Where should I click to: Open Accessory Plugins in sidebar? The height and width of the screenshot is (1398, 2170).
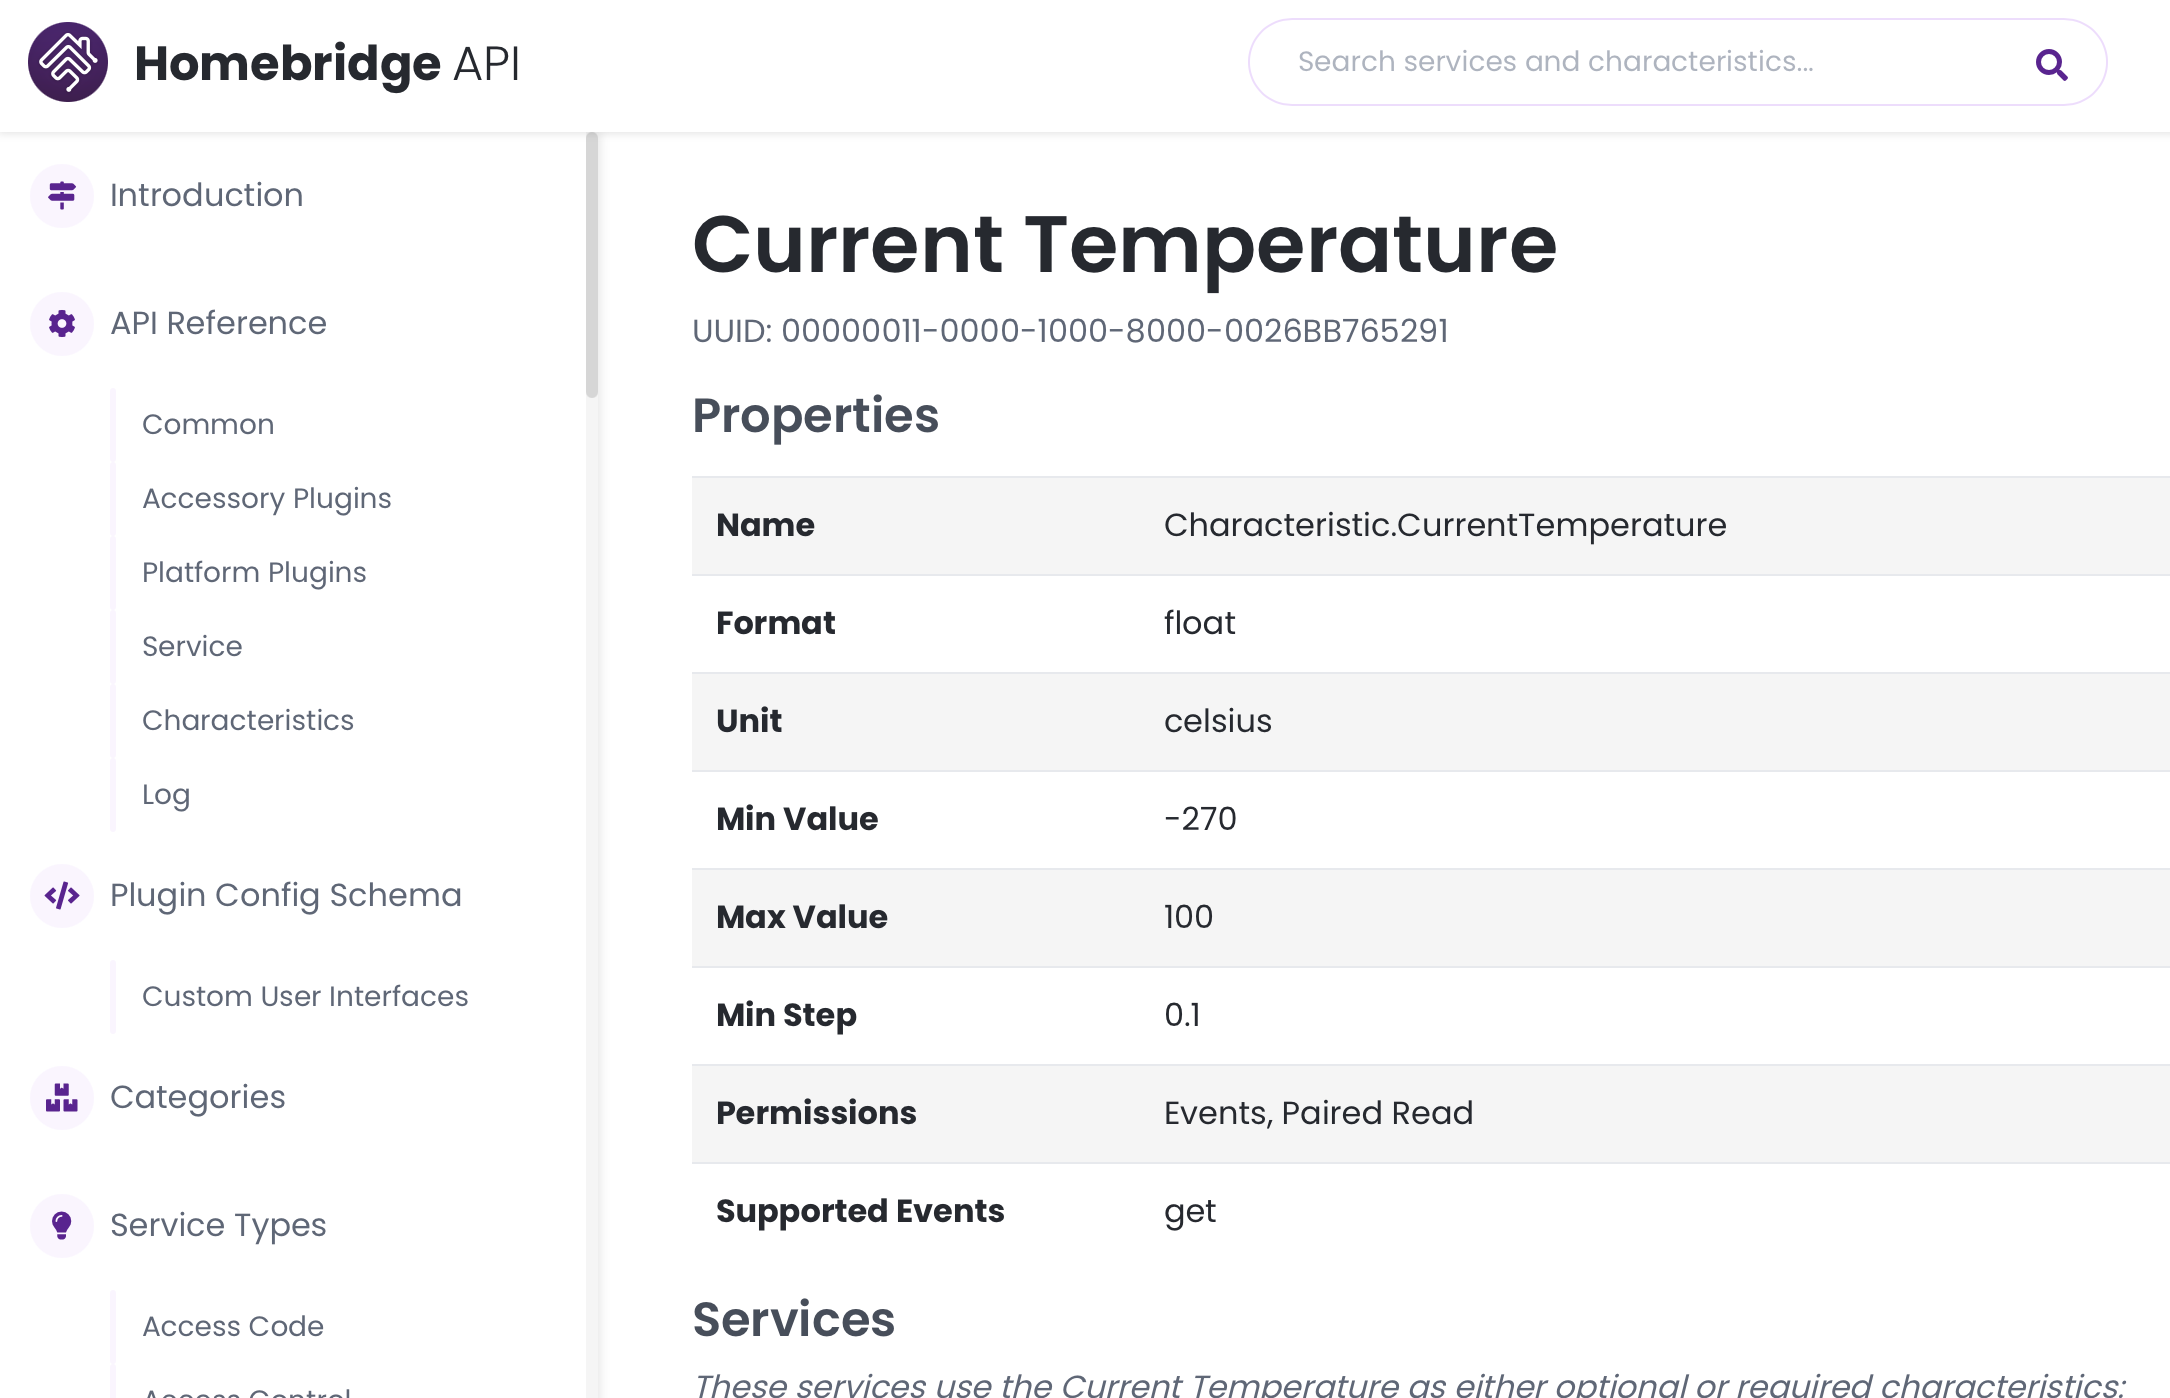(266, 498)
